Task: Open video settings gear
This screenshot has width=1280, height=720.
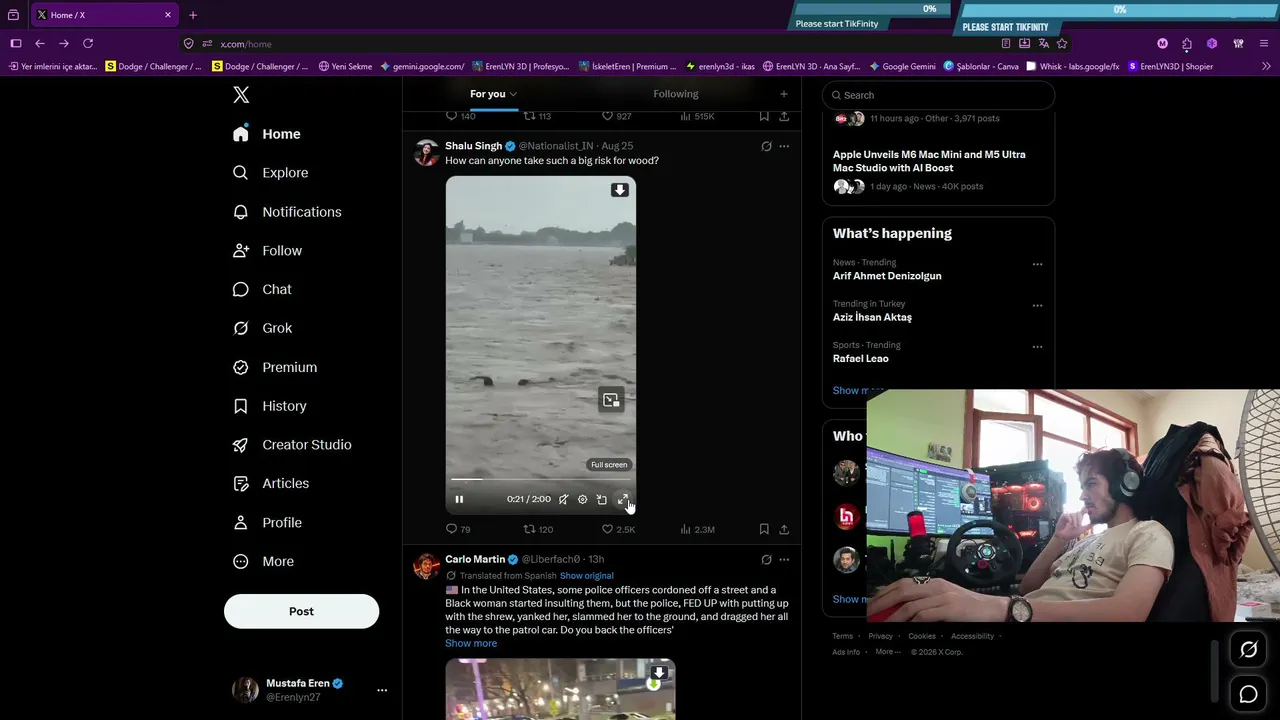Action: [583, 499]
